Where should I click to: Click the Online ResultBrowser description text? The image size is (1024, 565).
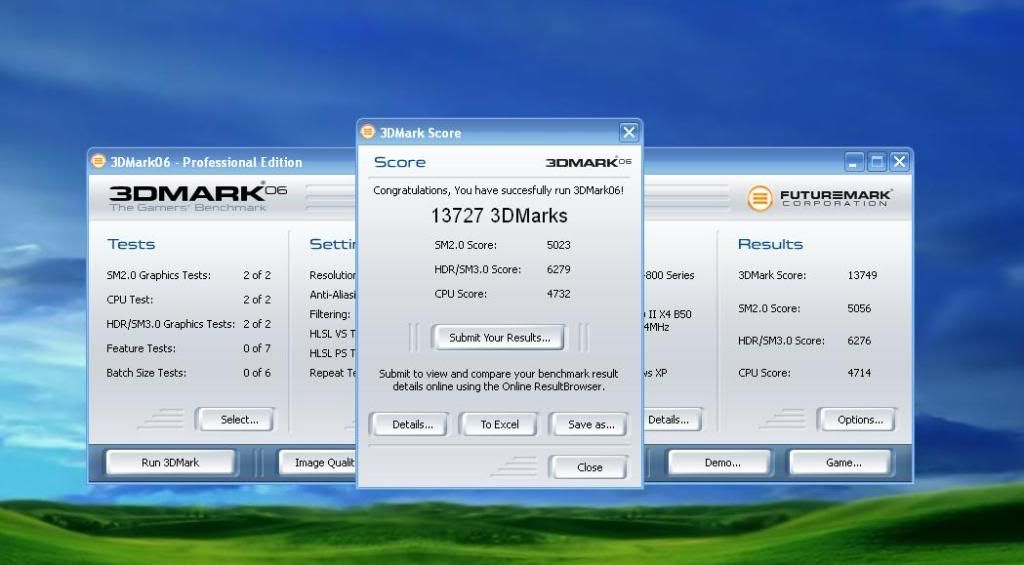tap(498, 380)
